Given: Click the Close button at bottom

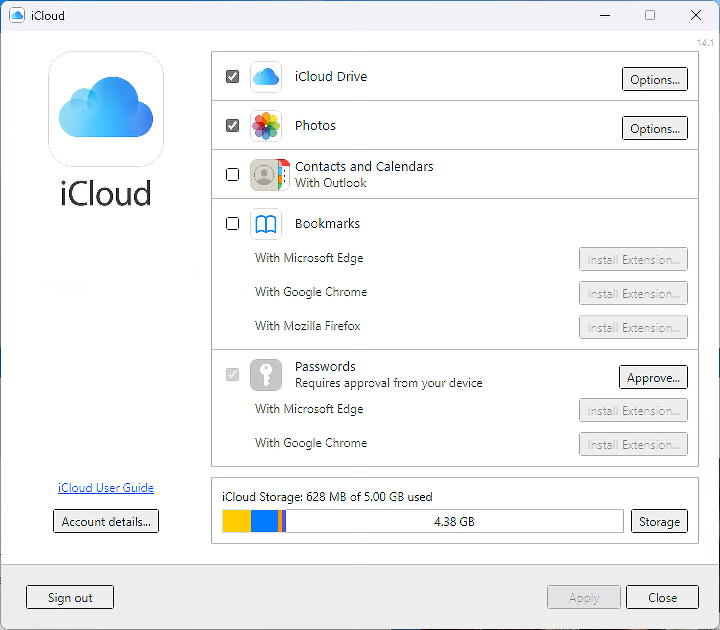Looking at the screenshot, I should 662,597.
